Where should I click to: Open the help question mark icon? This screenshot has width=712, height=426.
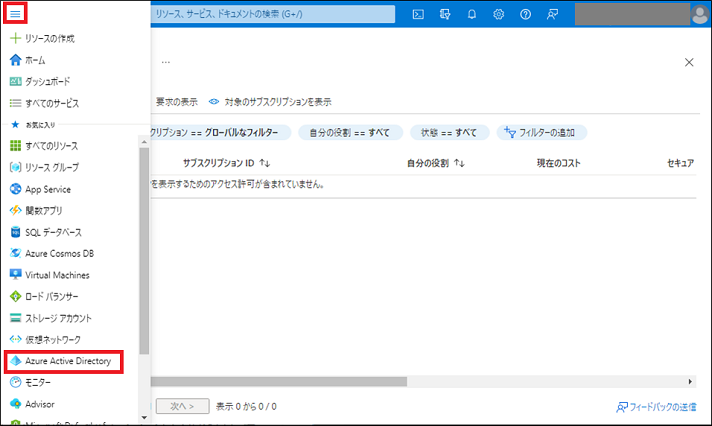(525, 14)
